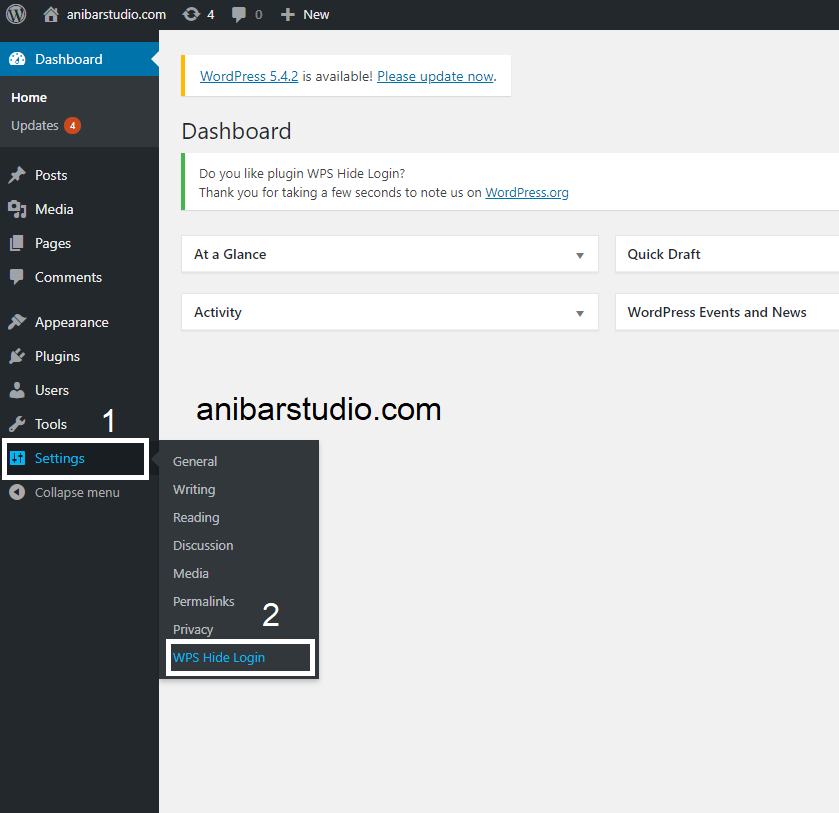This screenshot has height=813, width=839.
Task: Click the Comments label in sidebar
Action: 68,277
